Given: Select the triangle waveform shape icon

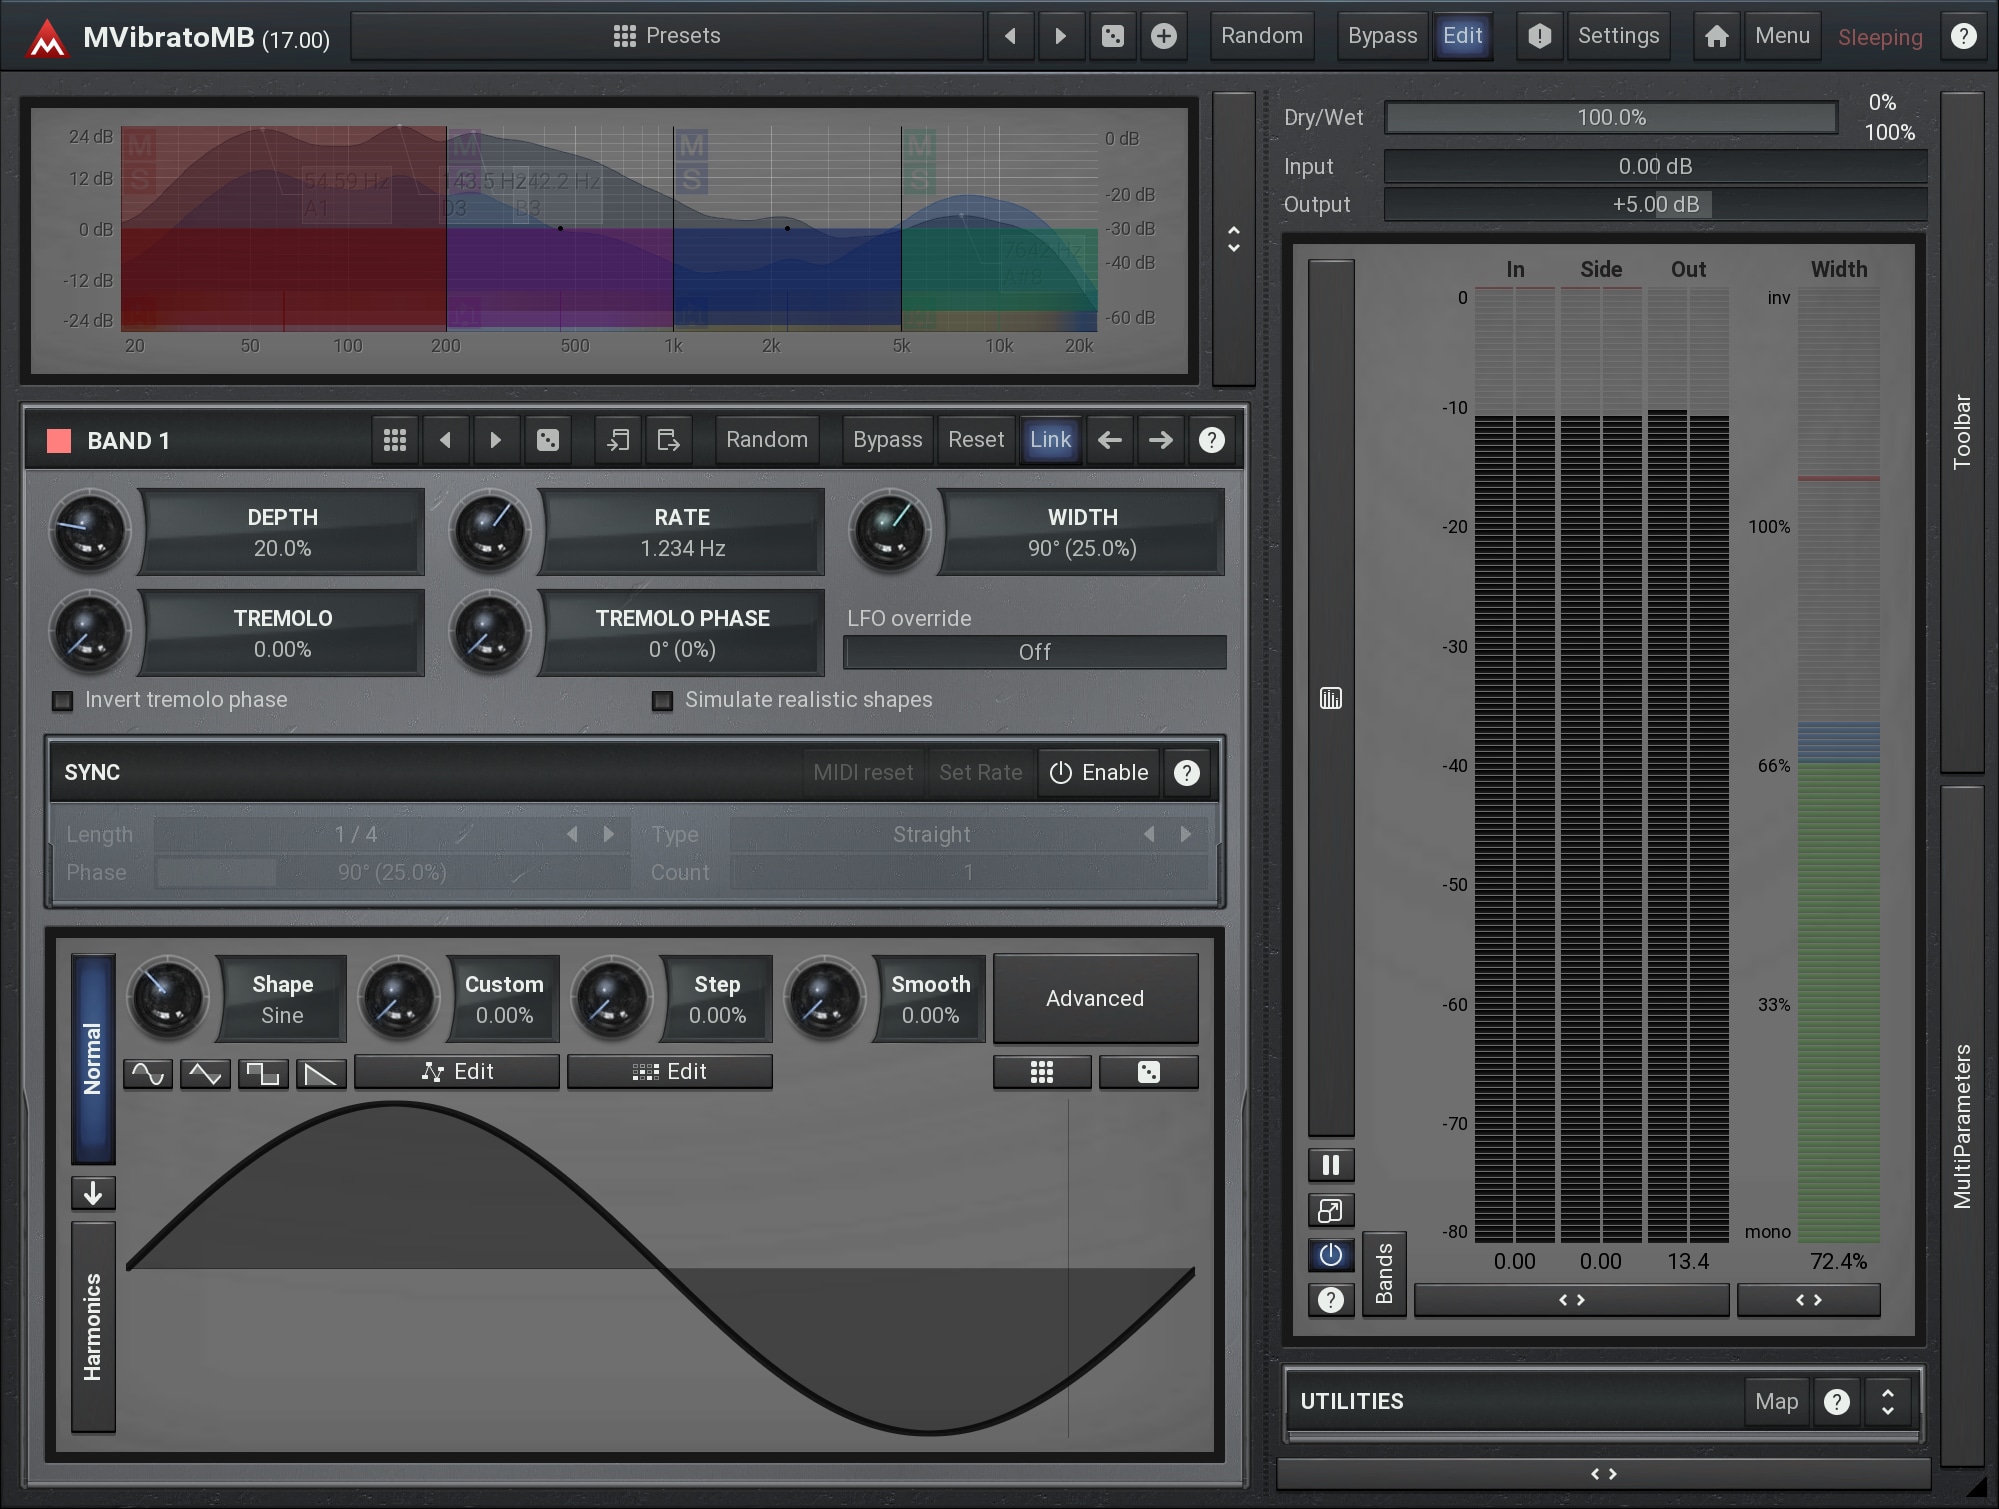Looking at the screenshot, I should (x=205, y=1074).
